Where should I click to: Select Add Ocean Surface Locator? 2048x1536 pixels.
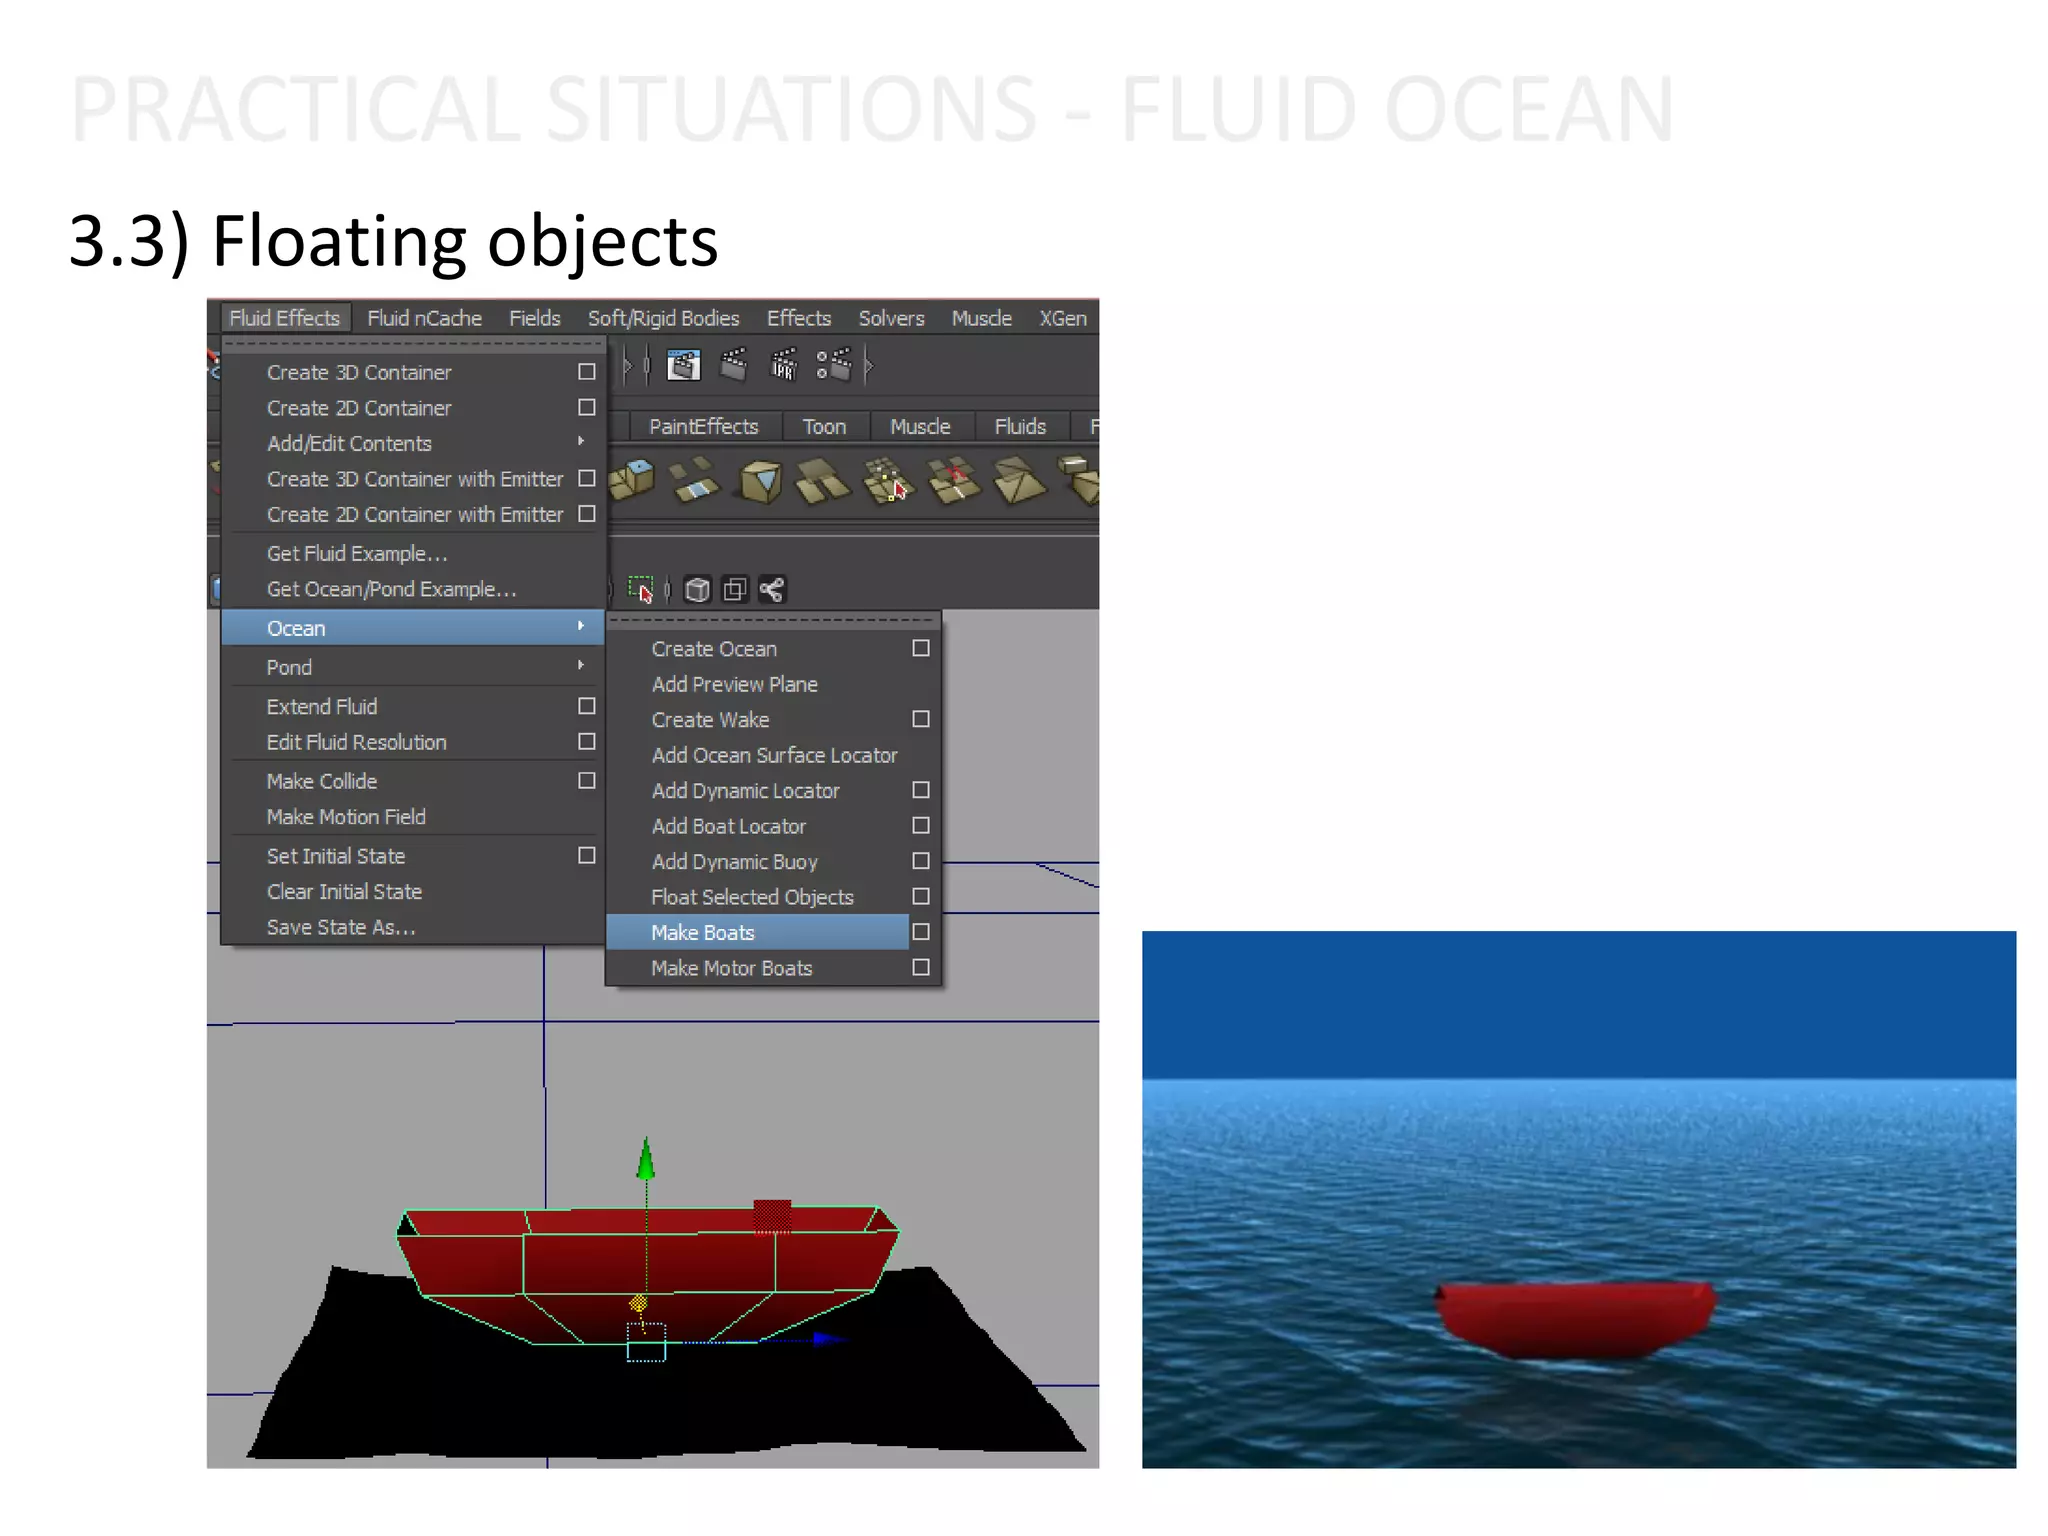pyautogui.click(x=774, y=755)
